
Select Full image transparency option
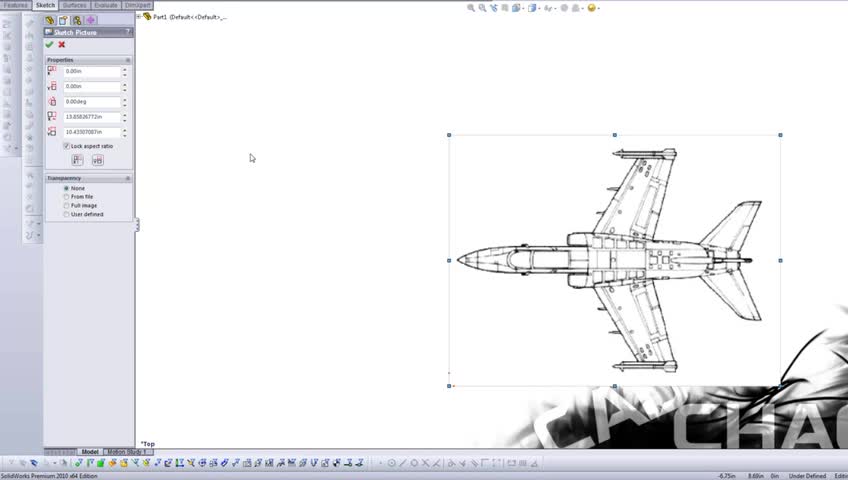pyautogui.click(x=67, y=205)
